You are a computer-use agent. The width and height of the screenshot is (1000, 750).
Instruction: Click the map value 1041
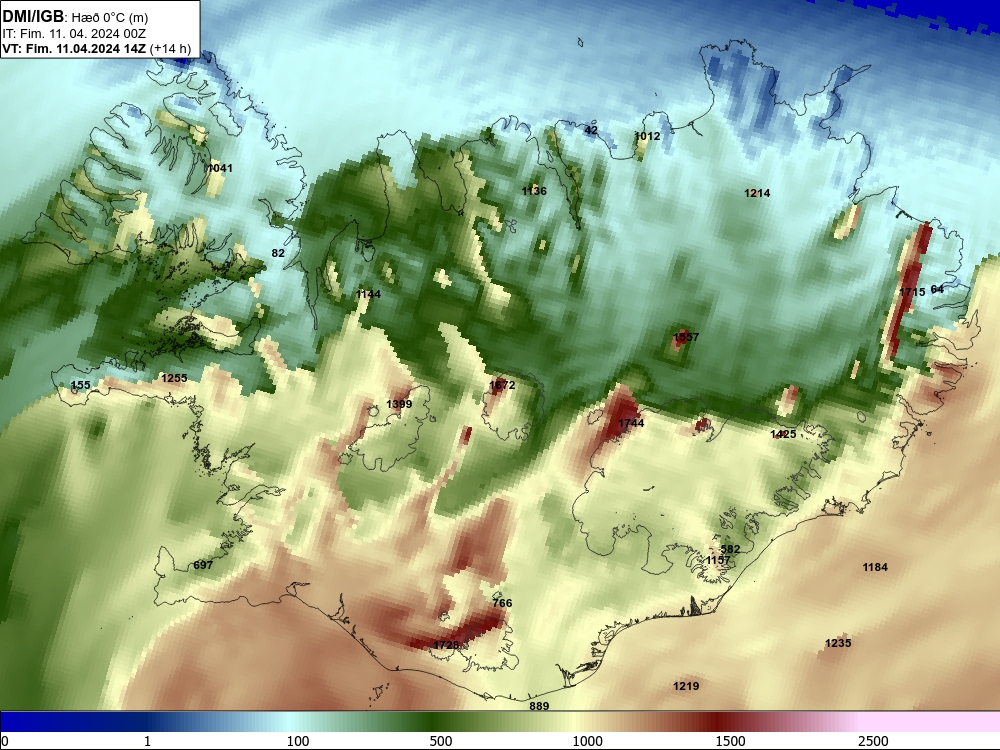click(220, 168)
